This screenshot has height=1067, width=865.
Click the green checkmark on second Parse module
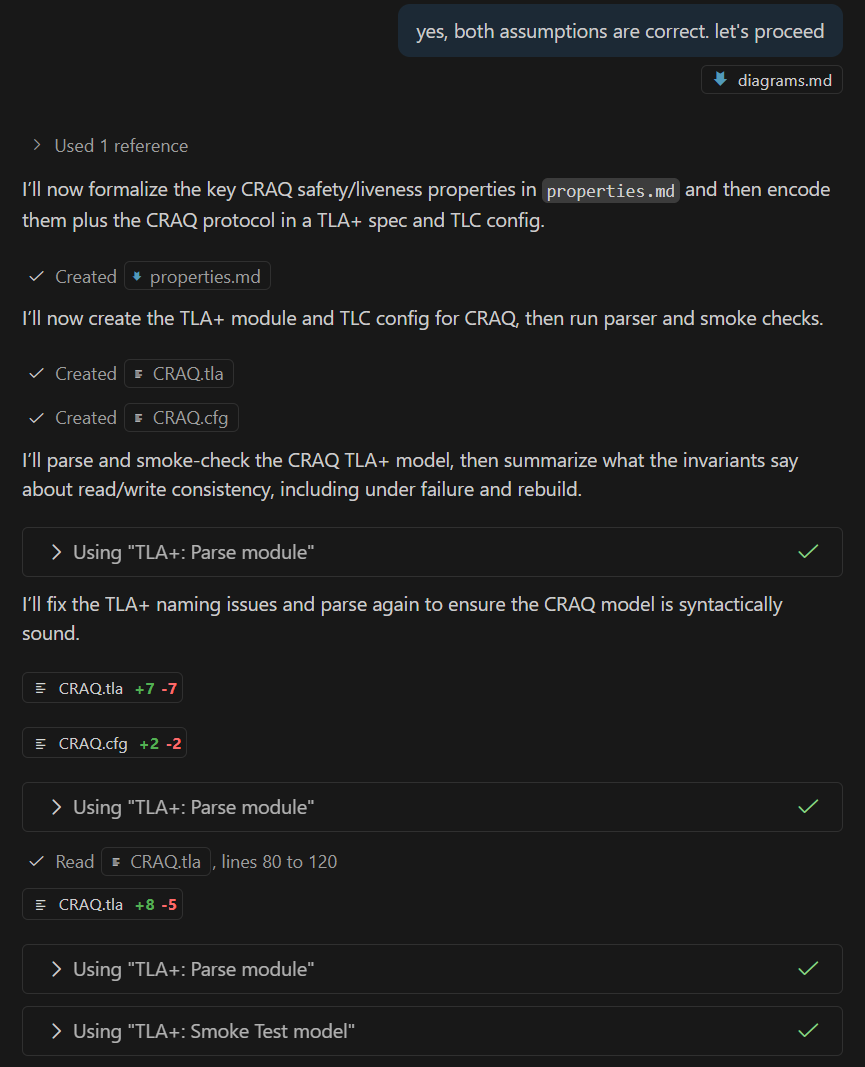point(808,807)
